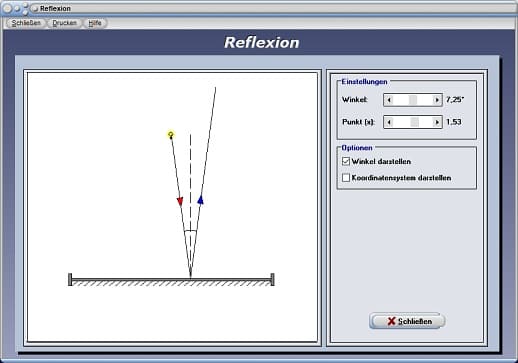Open the Hilfe menu item

[x=95, y=23]
